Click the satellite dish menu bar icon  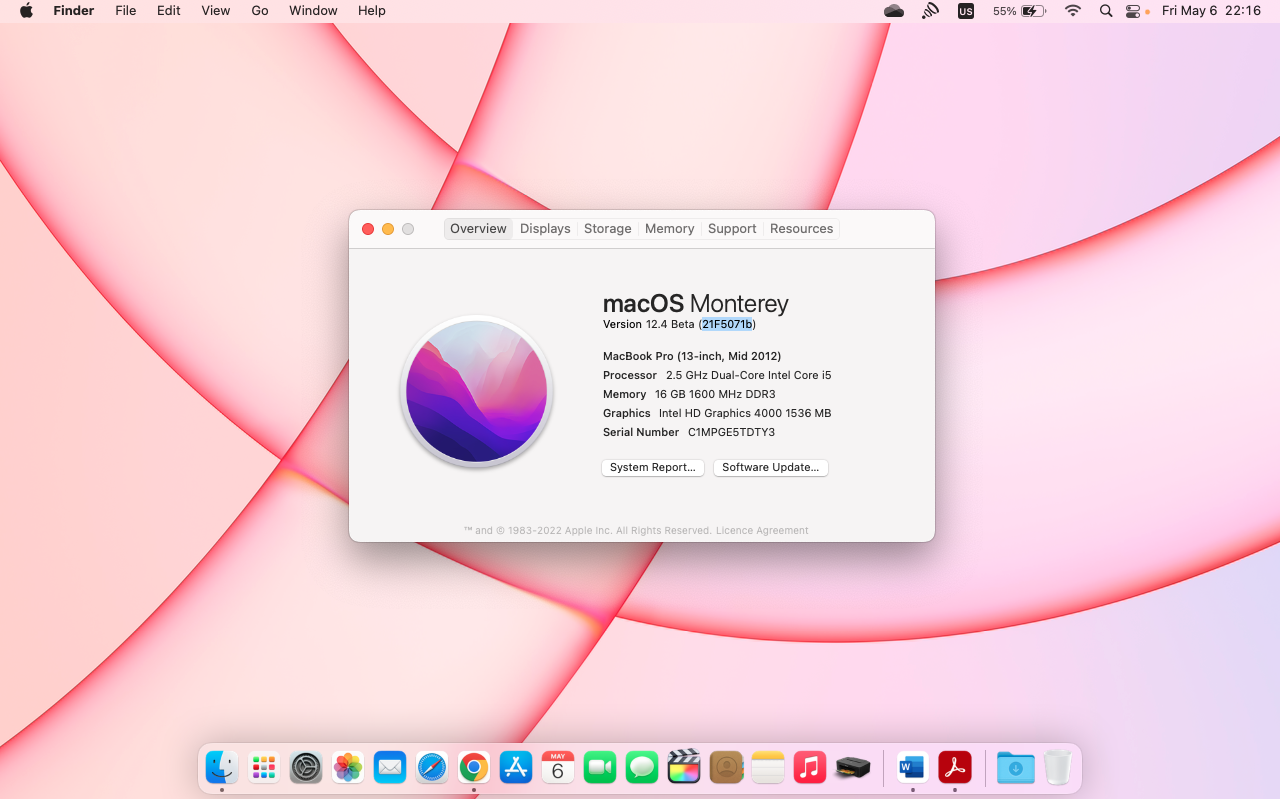point(930,11)
